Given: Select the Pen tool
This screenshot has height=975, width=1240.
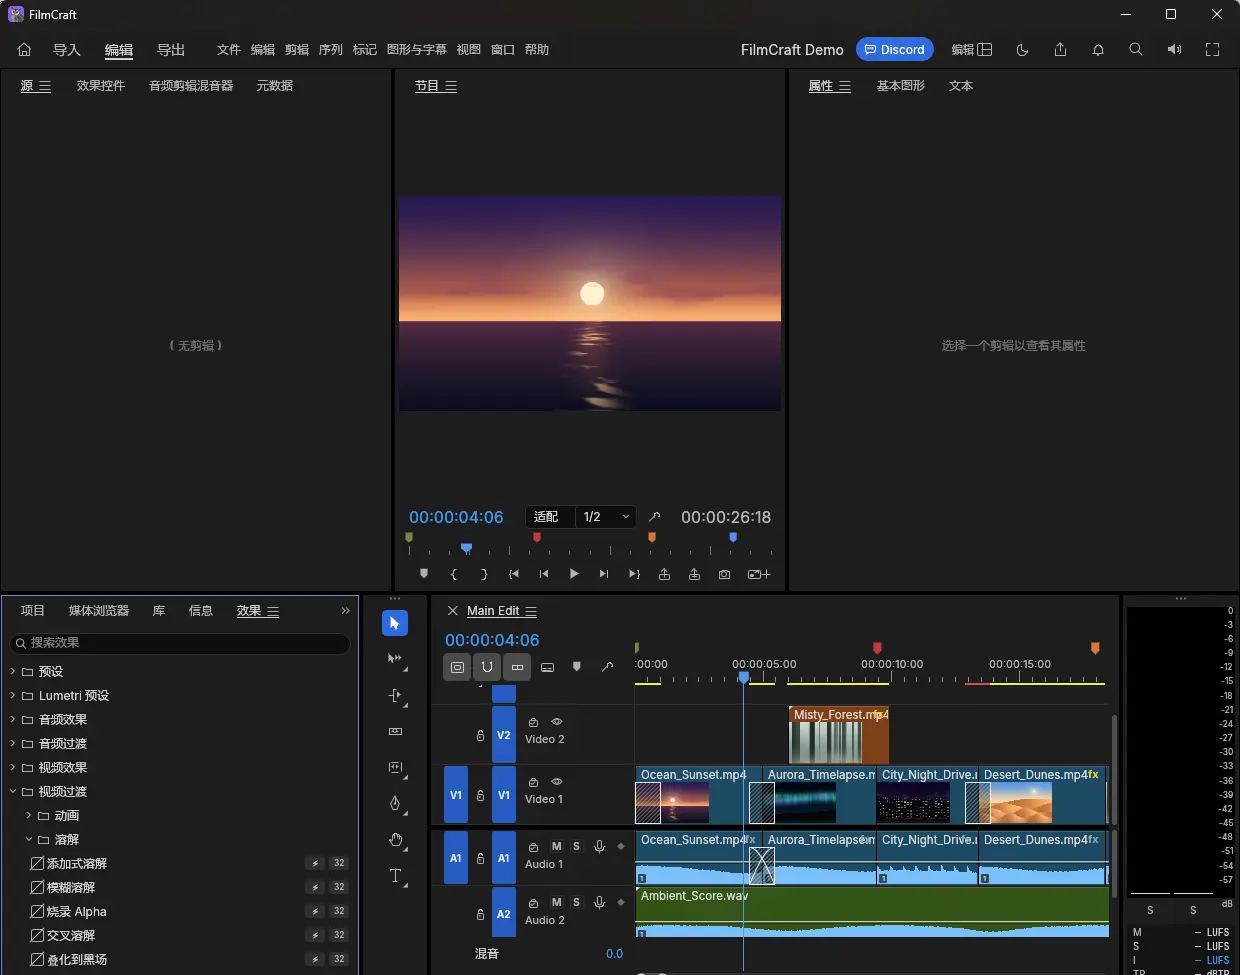Looking at the screenshot, I should point(395,803).
